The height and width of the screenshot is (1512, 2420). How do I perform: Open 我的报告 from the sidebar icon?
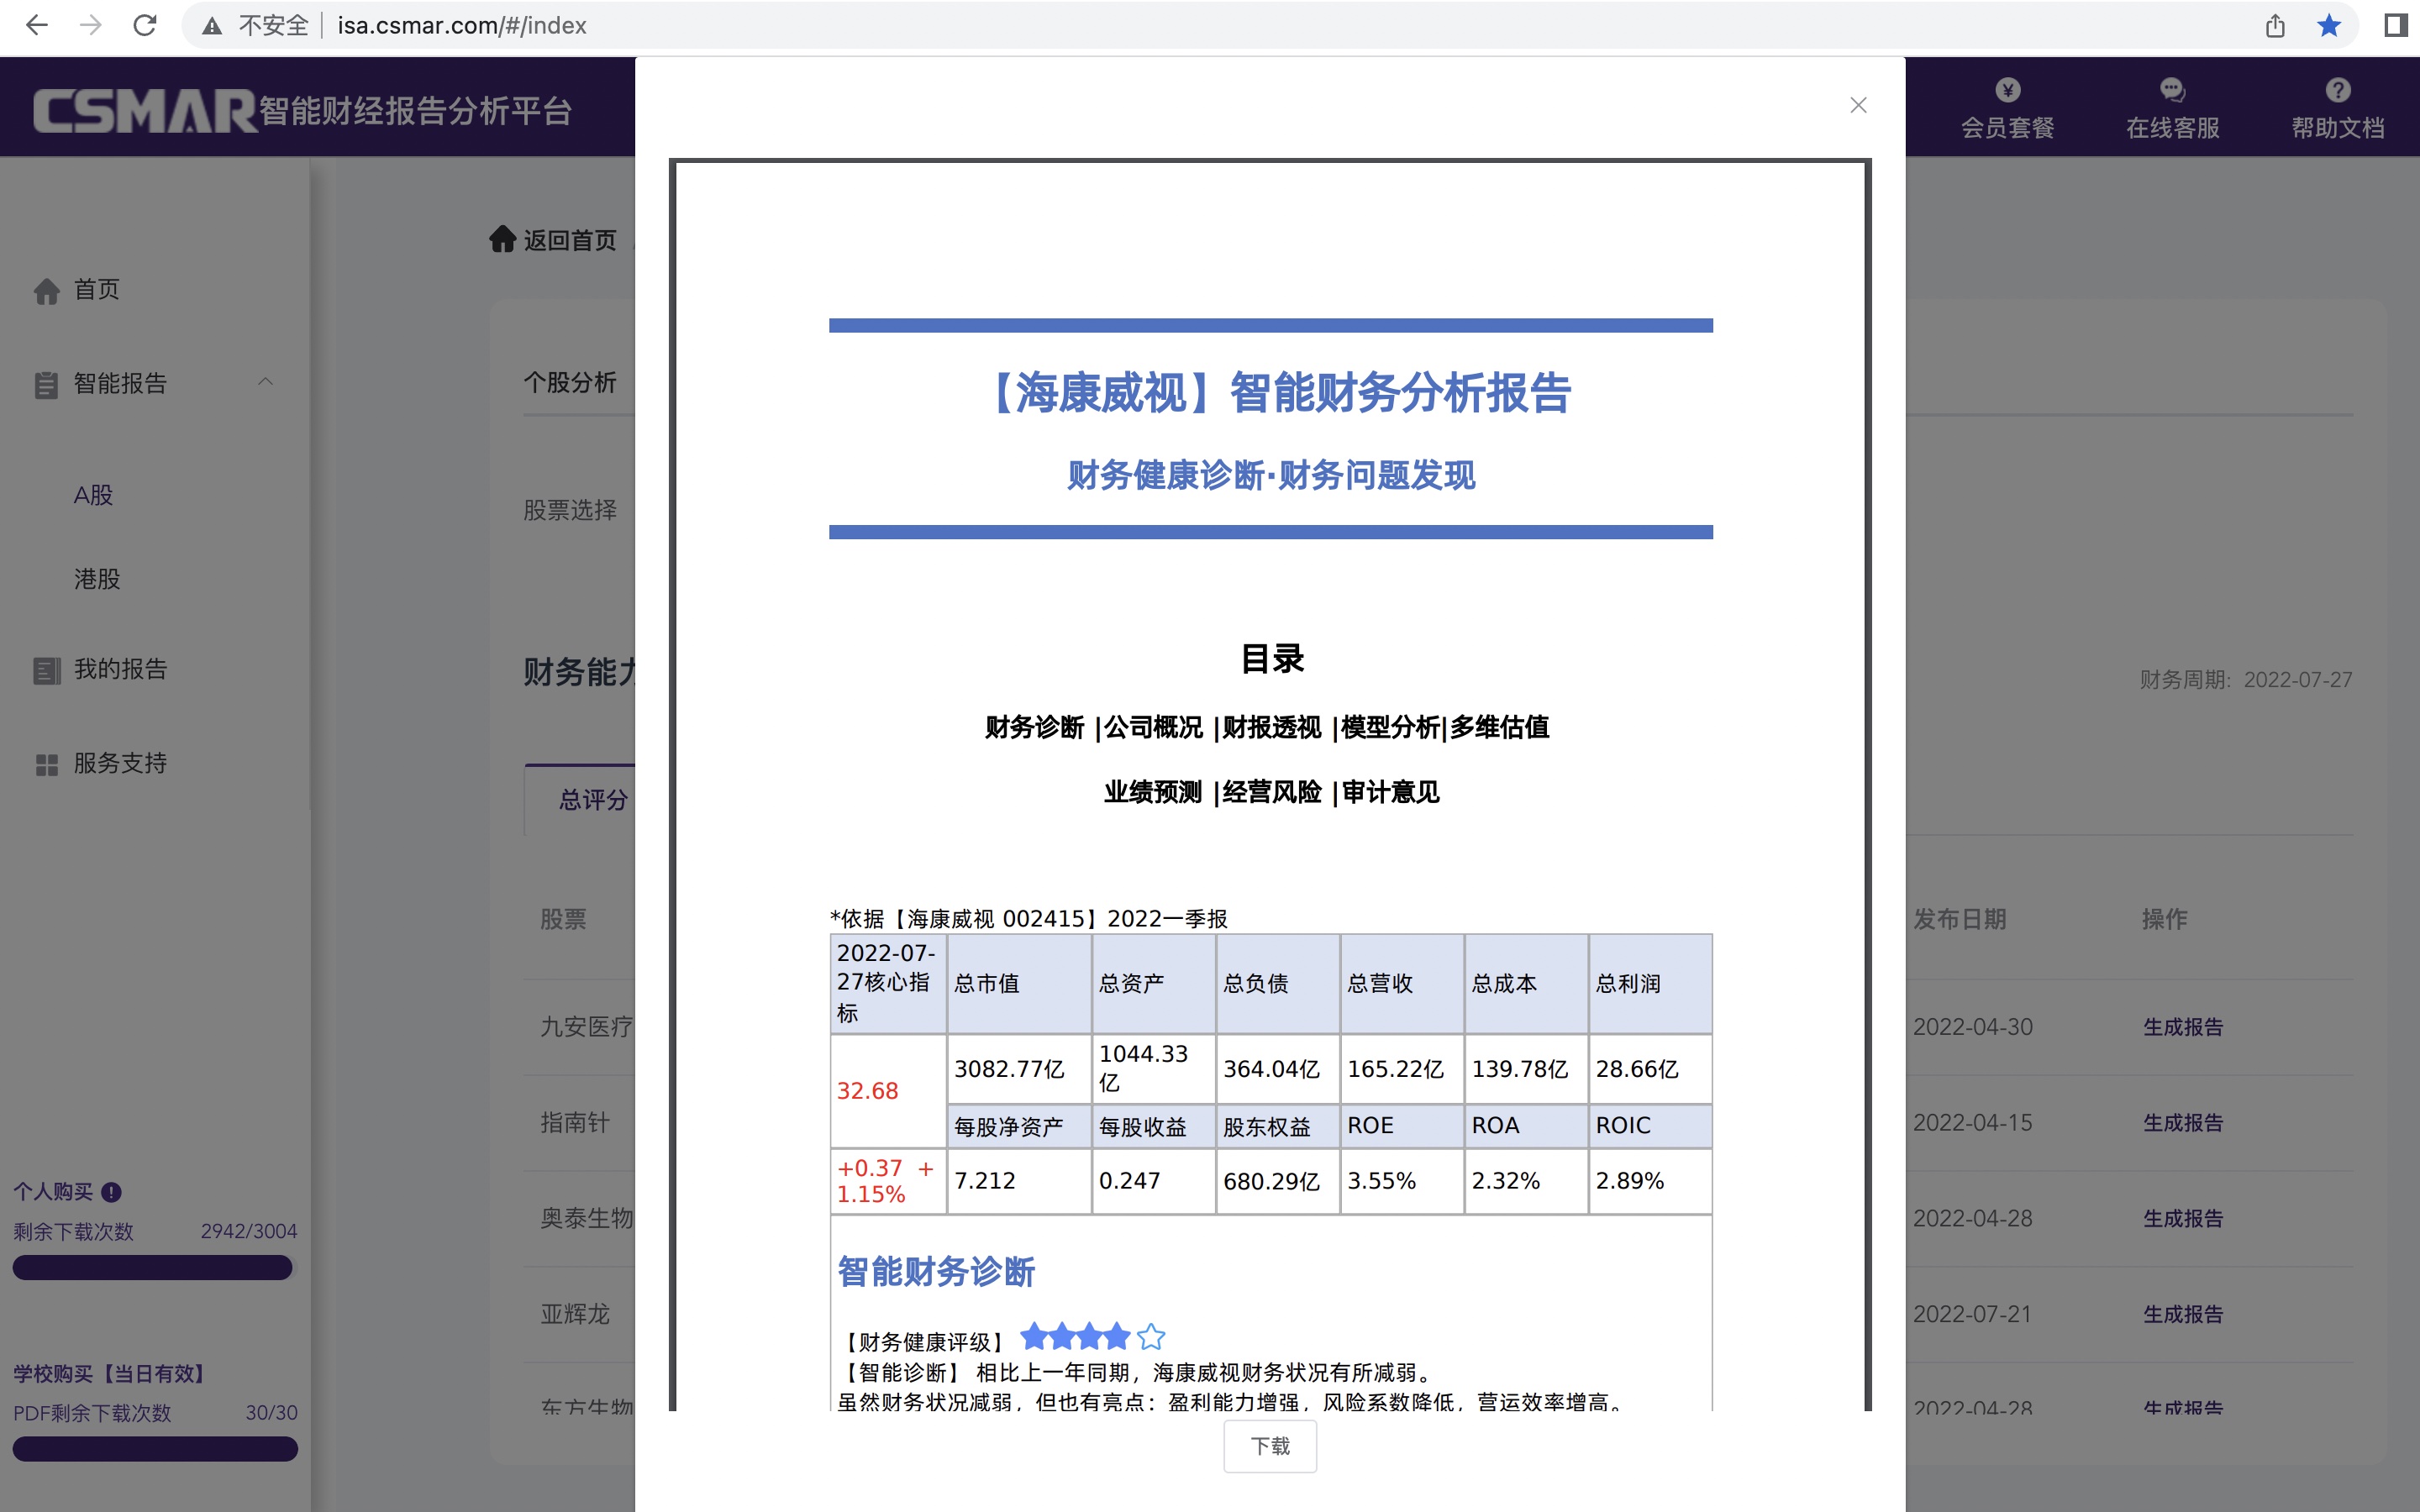(x=47, y=670)
